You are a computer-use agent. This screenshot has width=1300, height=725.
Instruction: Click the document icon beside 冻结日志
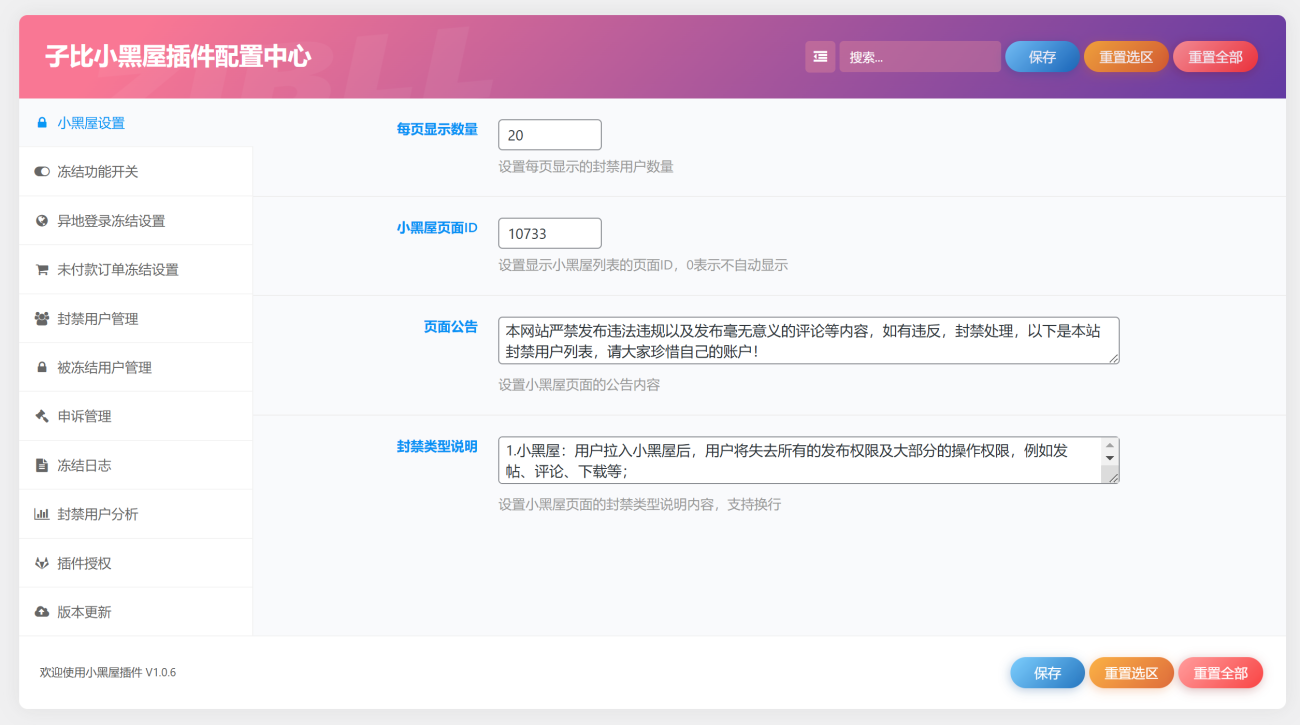pyautogui.click(x=42, y=465)
